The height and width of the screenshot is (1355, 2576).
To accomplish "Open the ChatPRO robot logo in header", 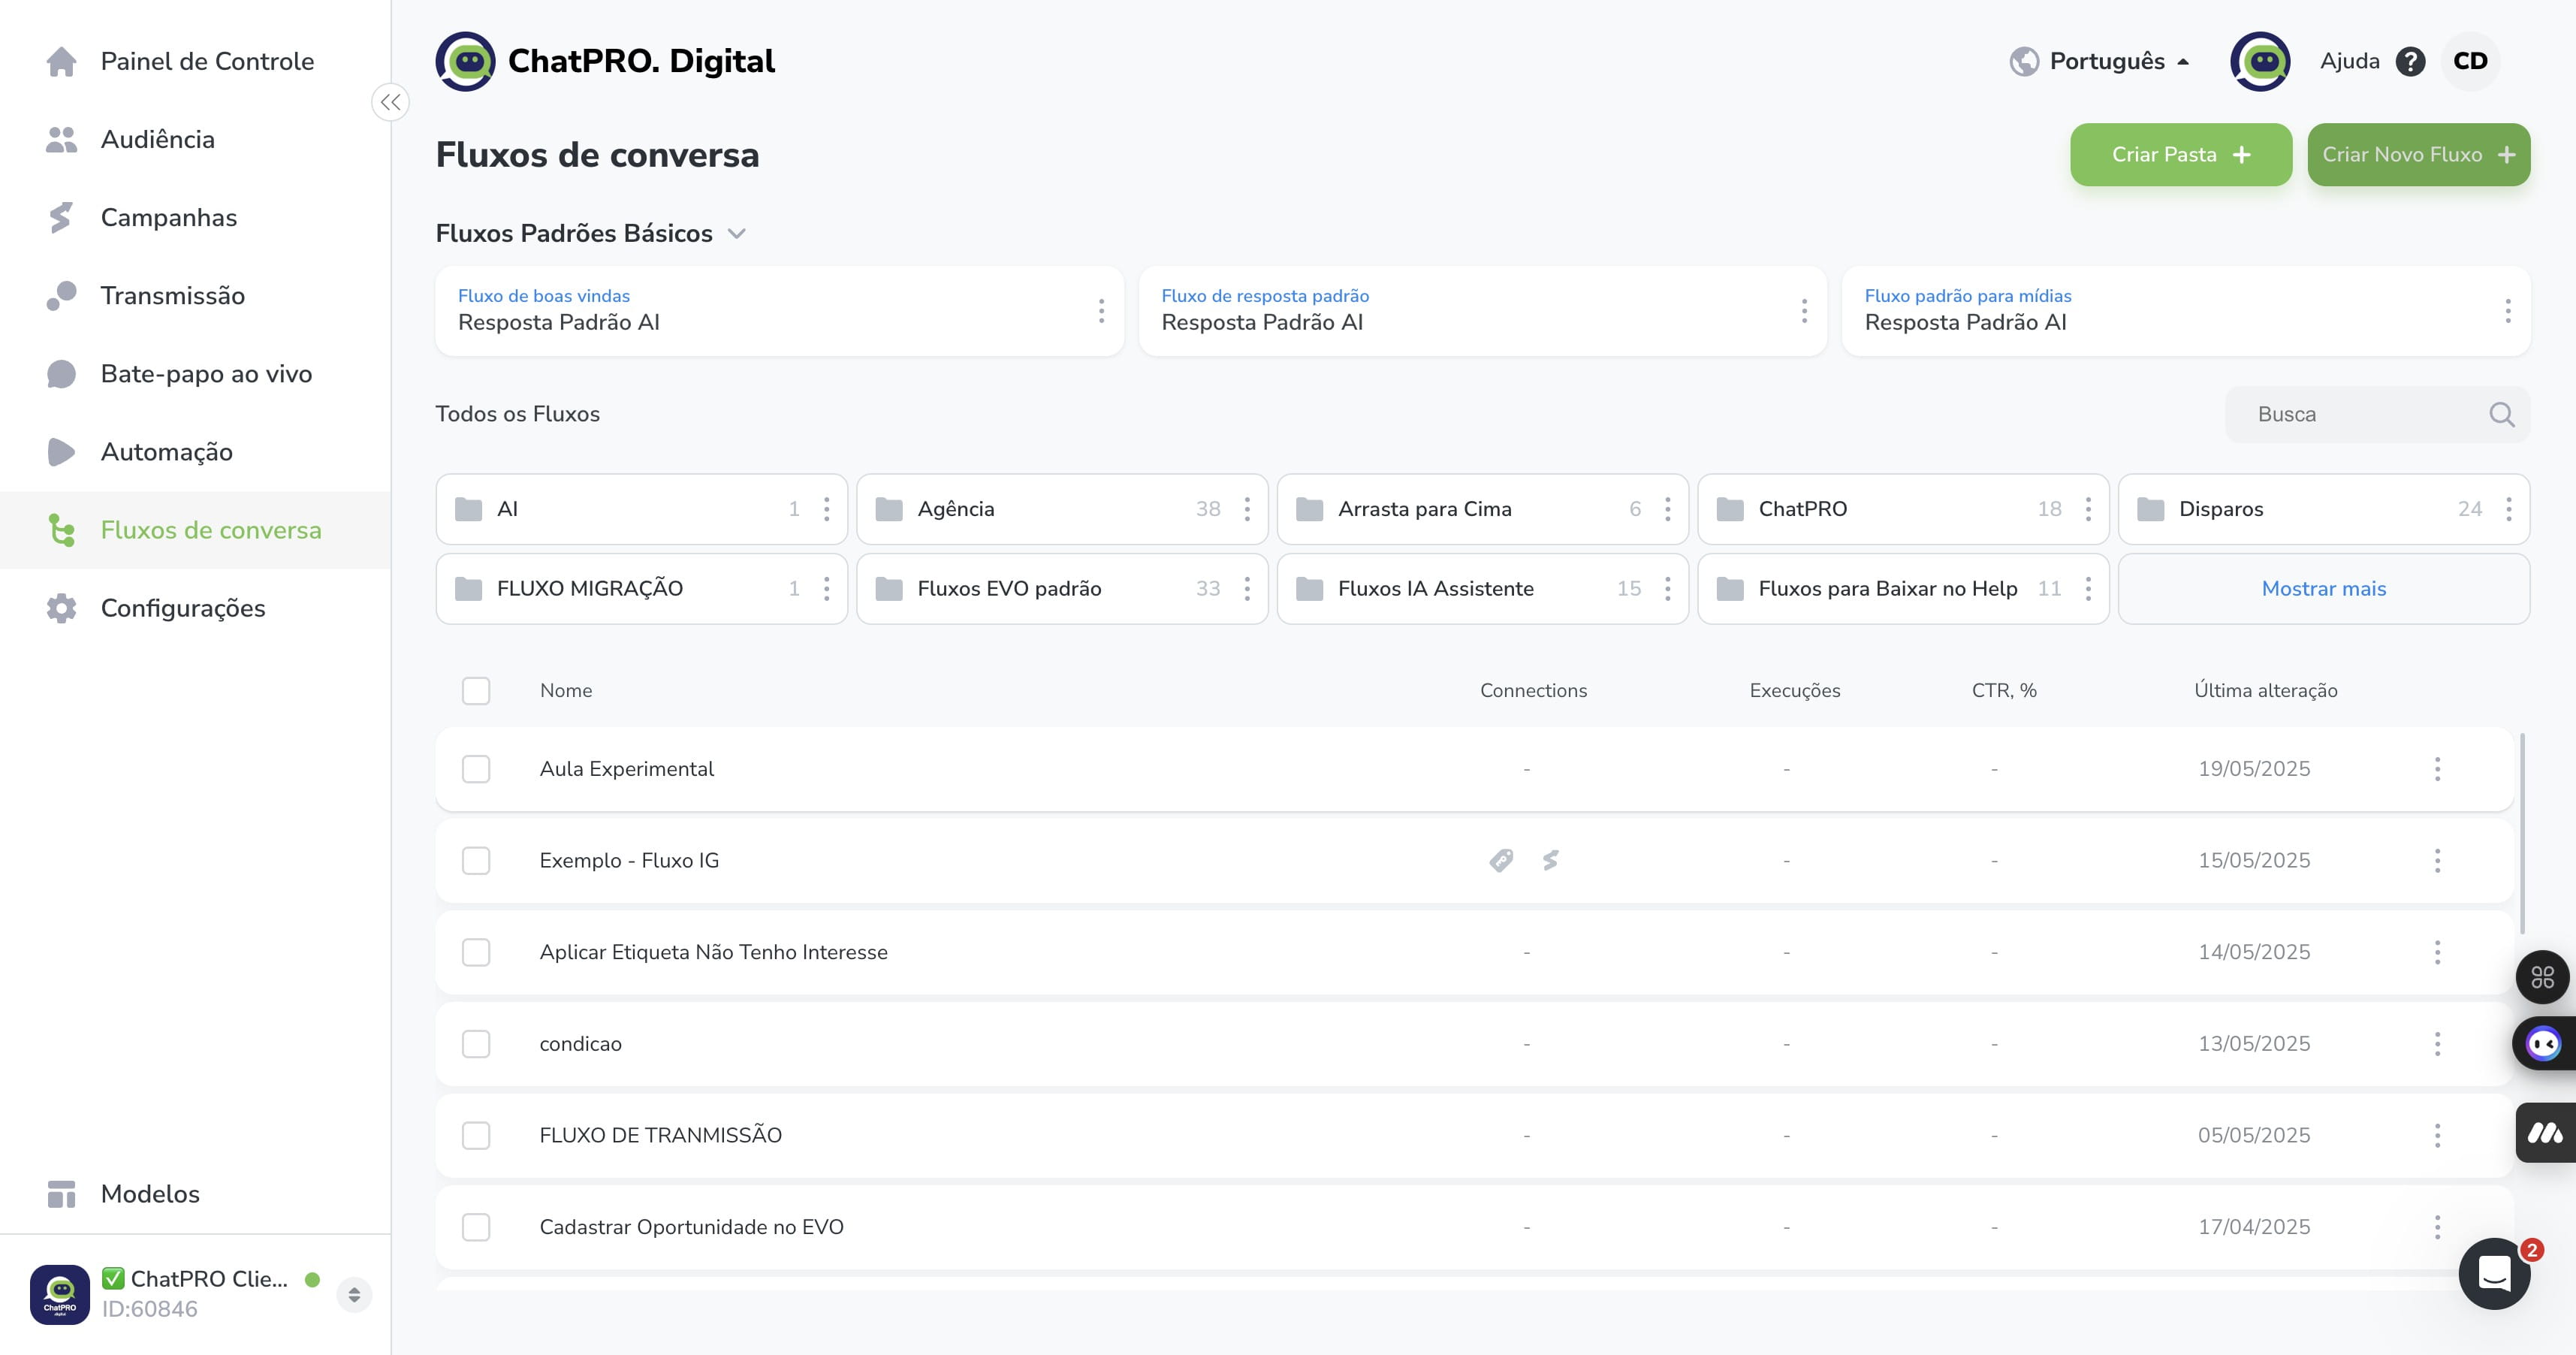I will click(x=465, y=61).
